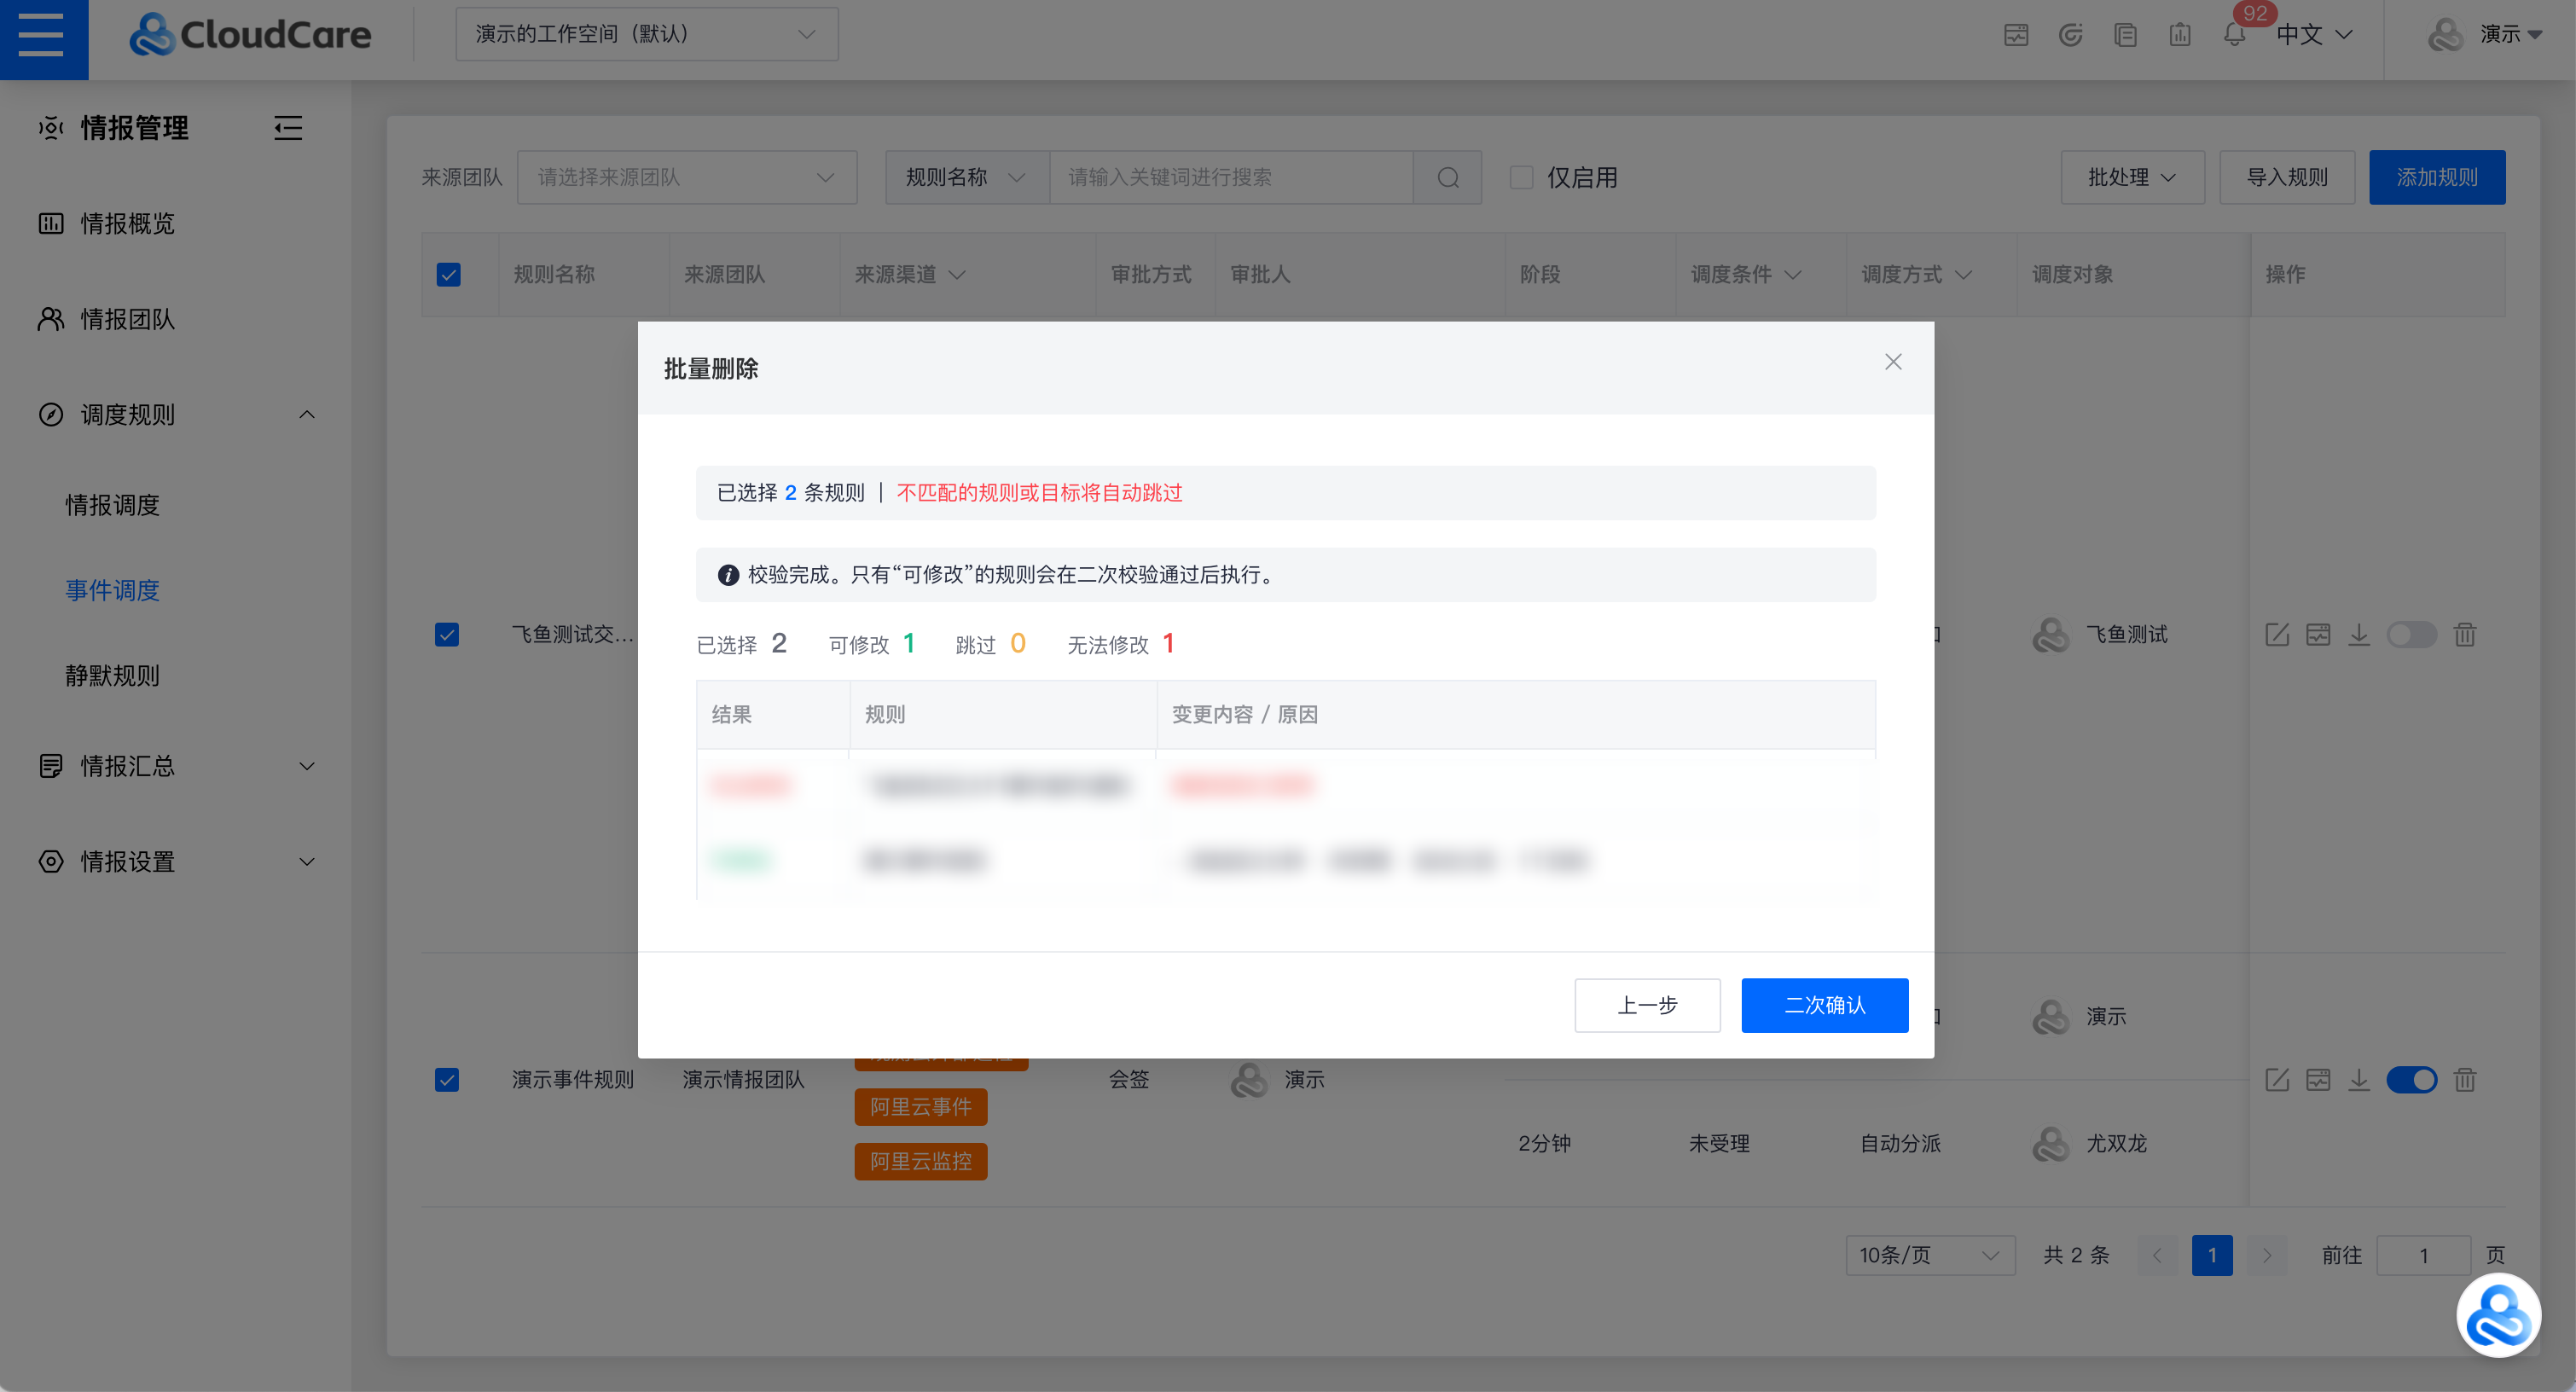Collapse the sidebar using the fold icon
Viewport: 2576px width, 1392px height.
pyautogui.click(x=288, y=128)
